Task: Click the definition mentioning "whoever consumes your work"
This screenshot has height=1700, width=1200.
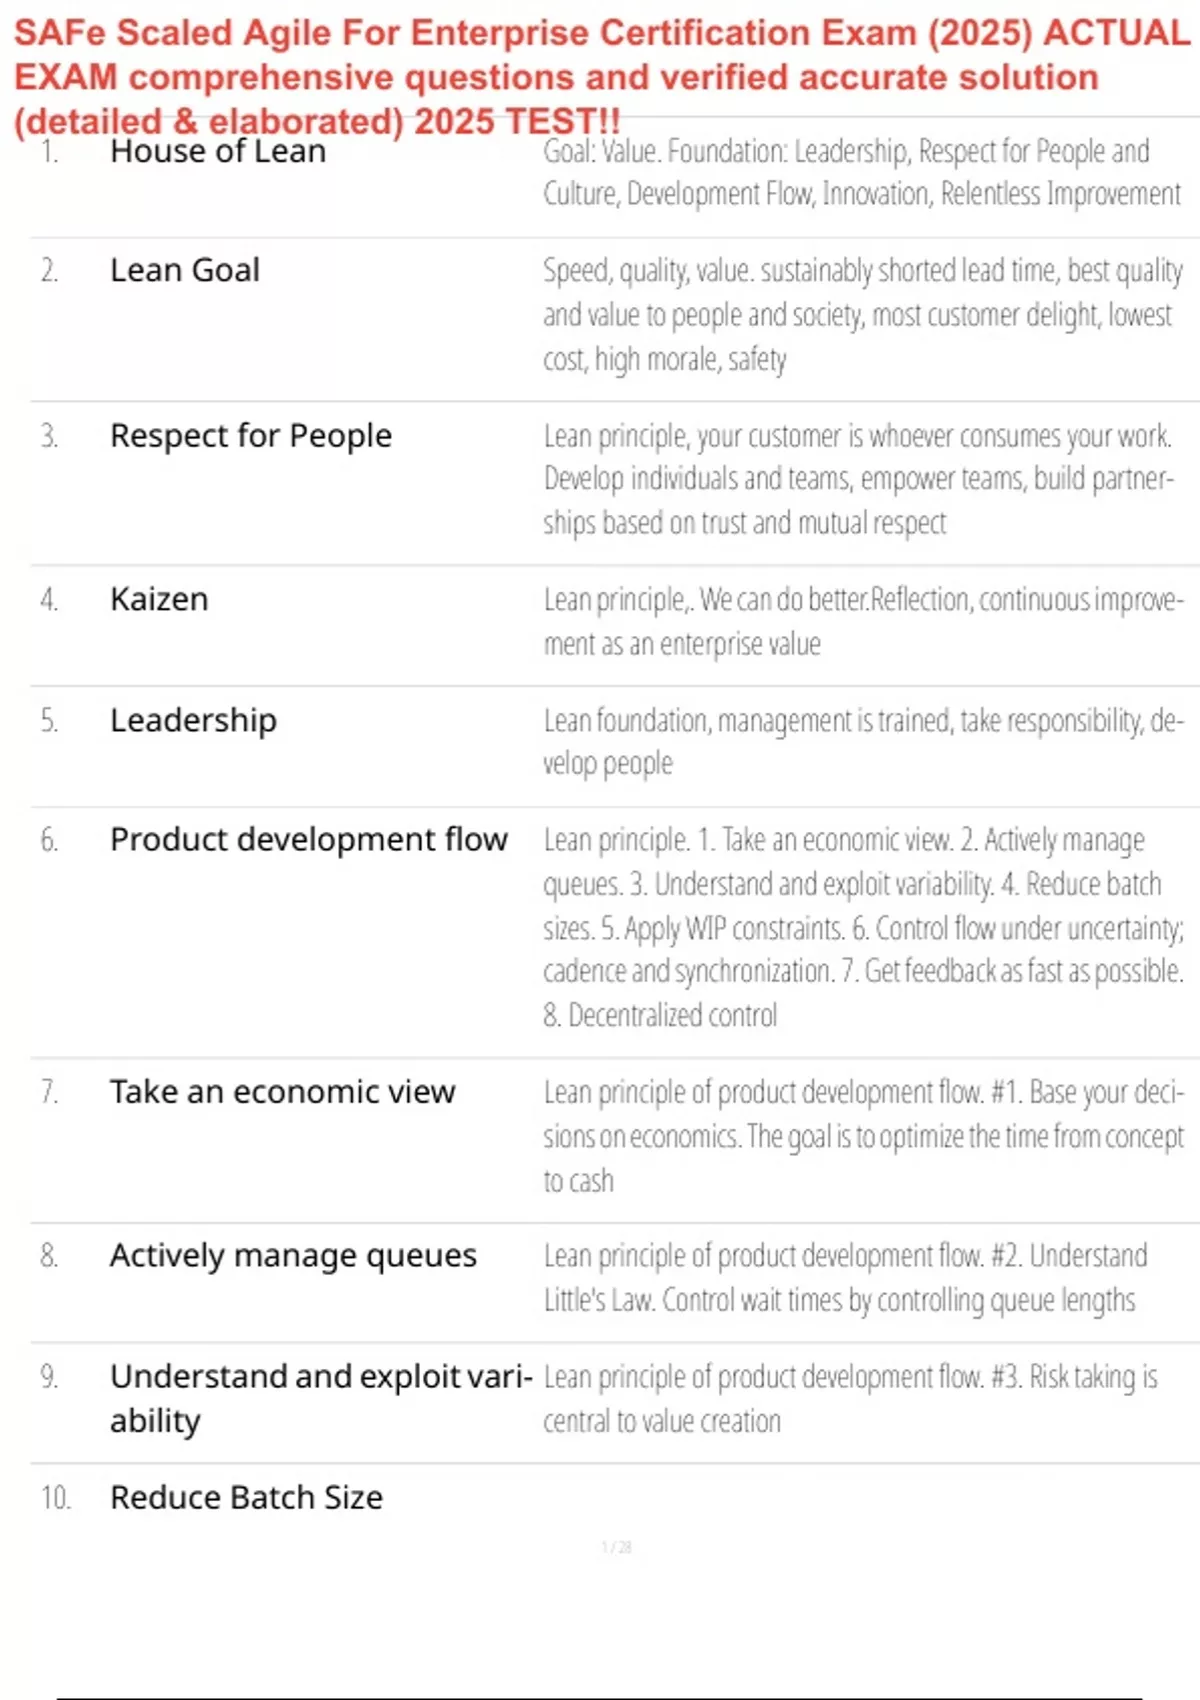Action: coord(858,479)
